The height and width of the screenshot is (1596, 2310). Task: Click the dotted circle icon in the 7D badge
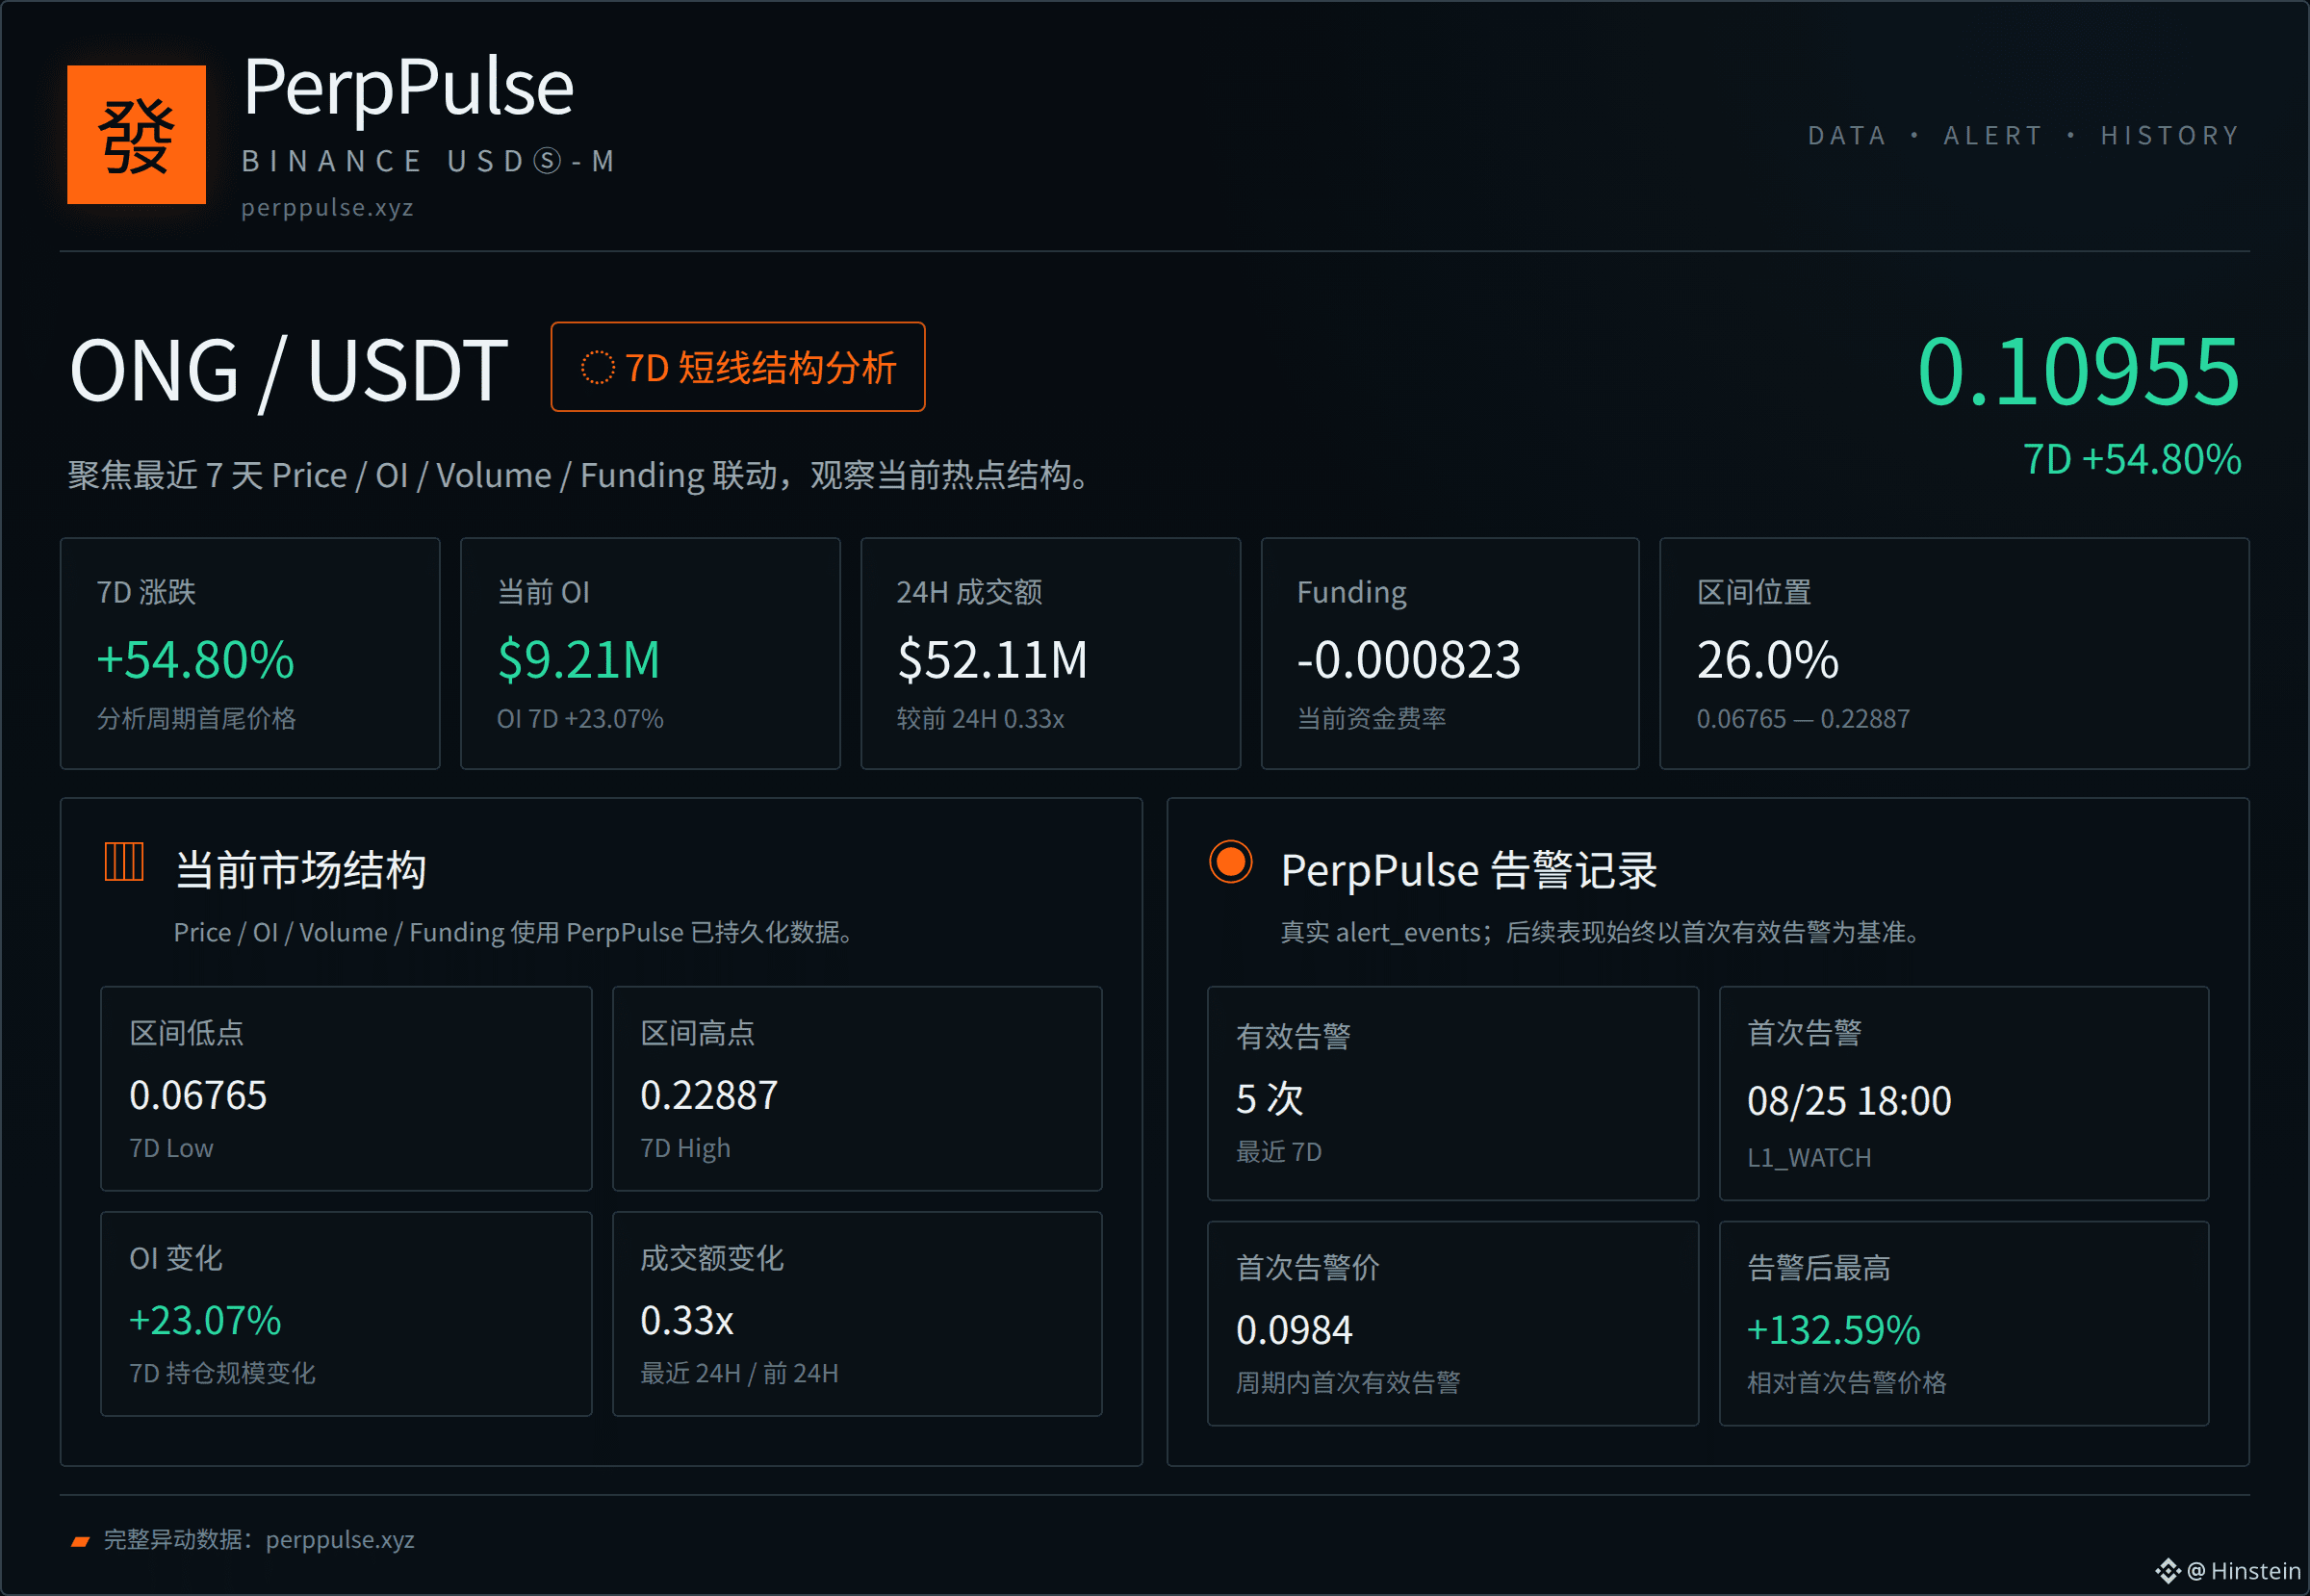[597, 367]
